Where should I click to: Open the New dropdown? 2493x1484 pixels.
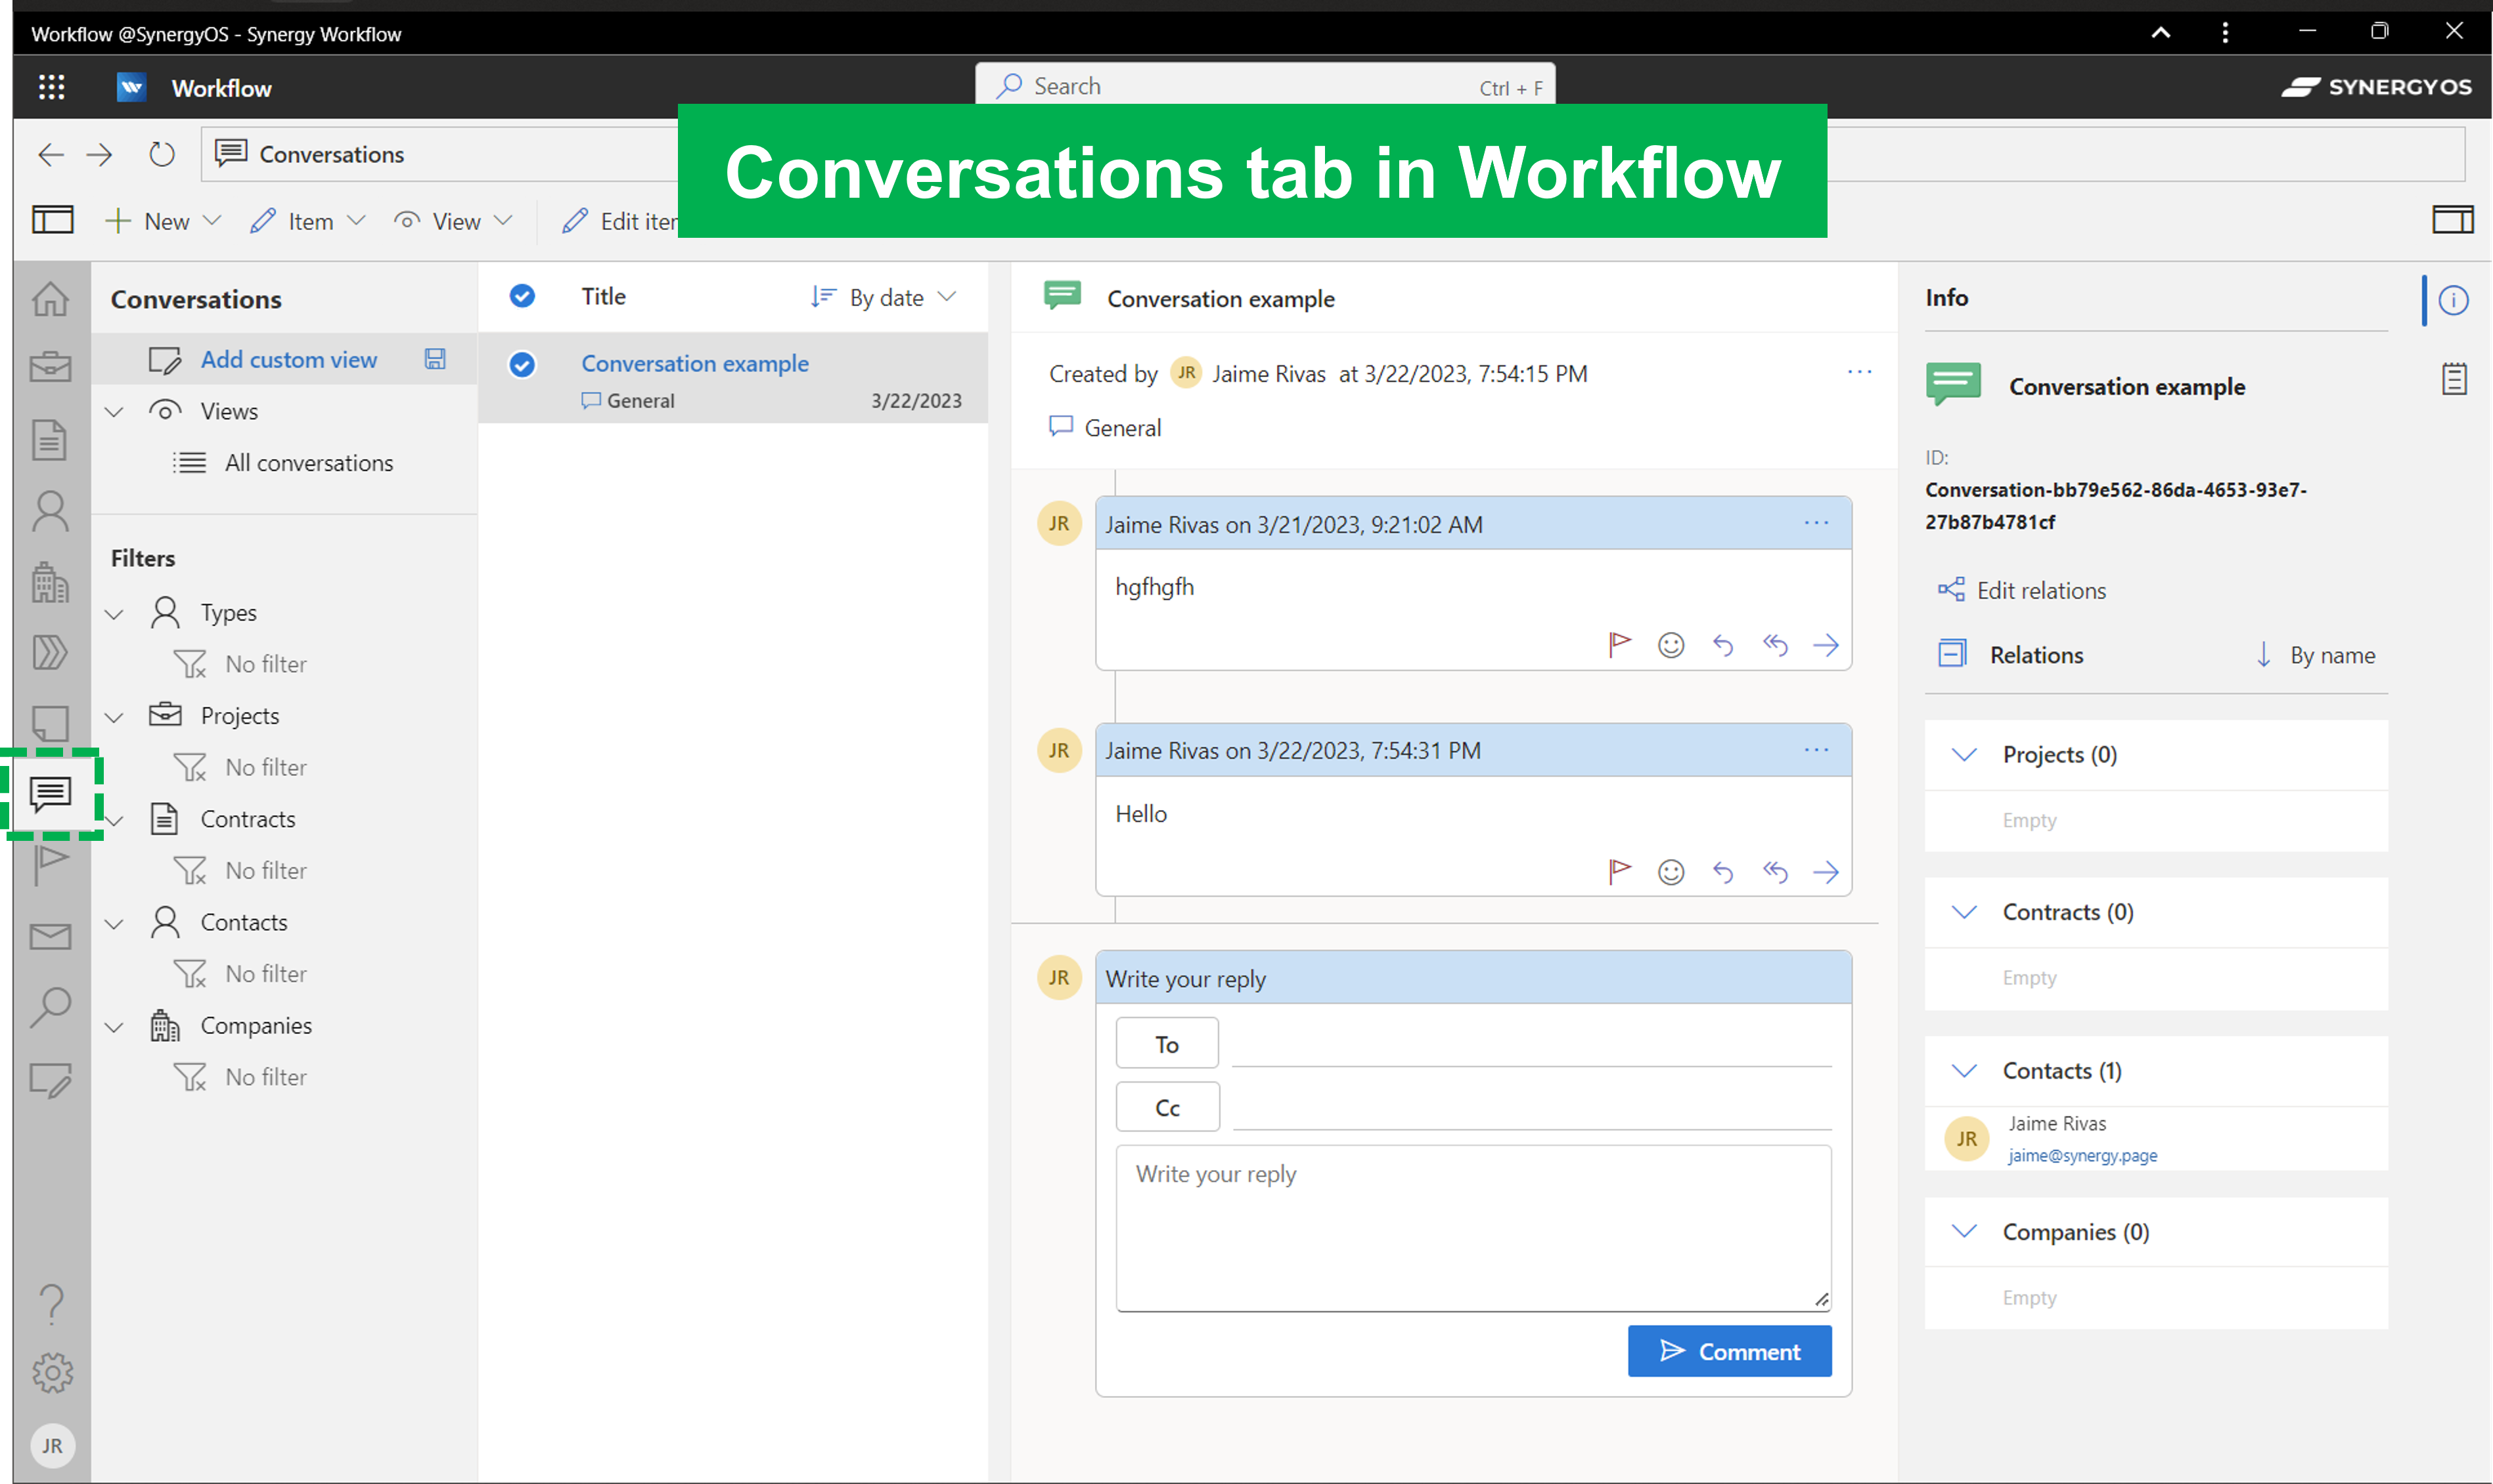(163, 221)
